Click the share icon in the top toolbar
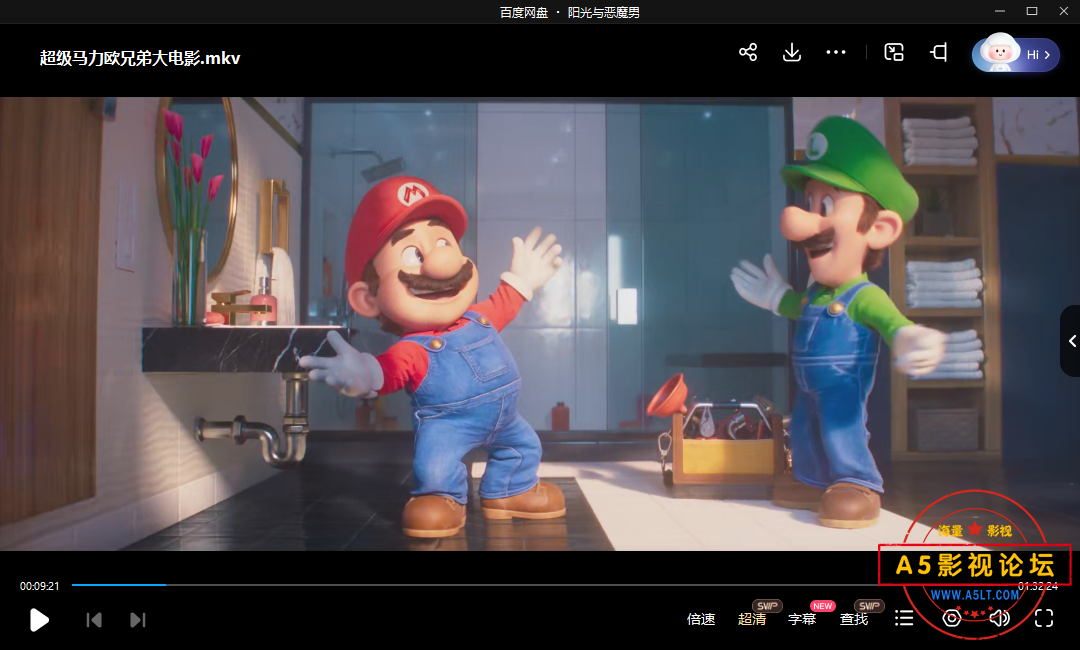This screenshot has width=1080, height=650. [748, 52]
